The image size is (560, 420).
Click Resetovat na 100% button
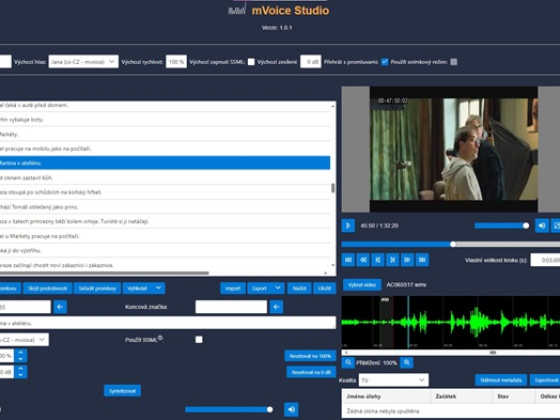(310, 356)
